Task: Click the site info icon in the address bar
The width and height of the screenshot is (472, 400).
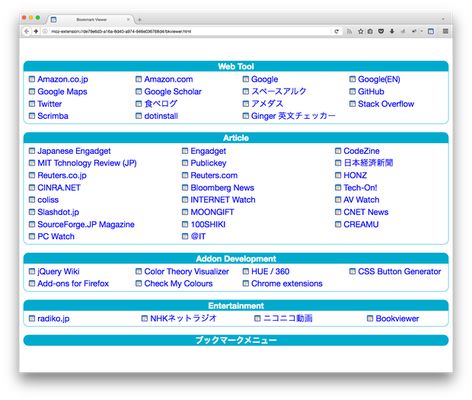Action: coord(45,31)
